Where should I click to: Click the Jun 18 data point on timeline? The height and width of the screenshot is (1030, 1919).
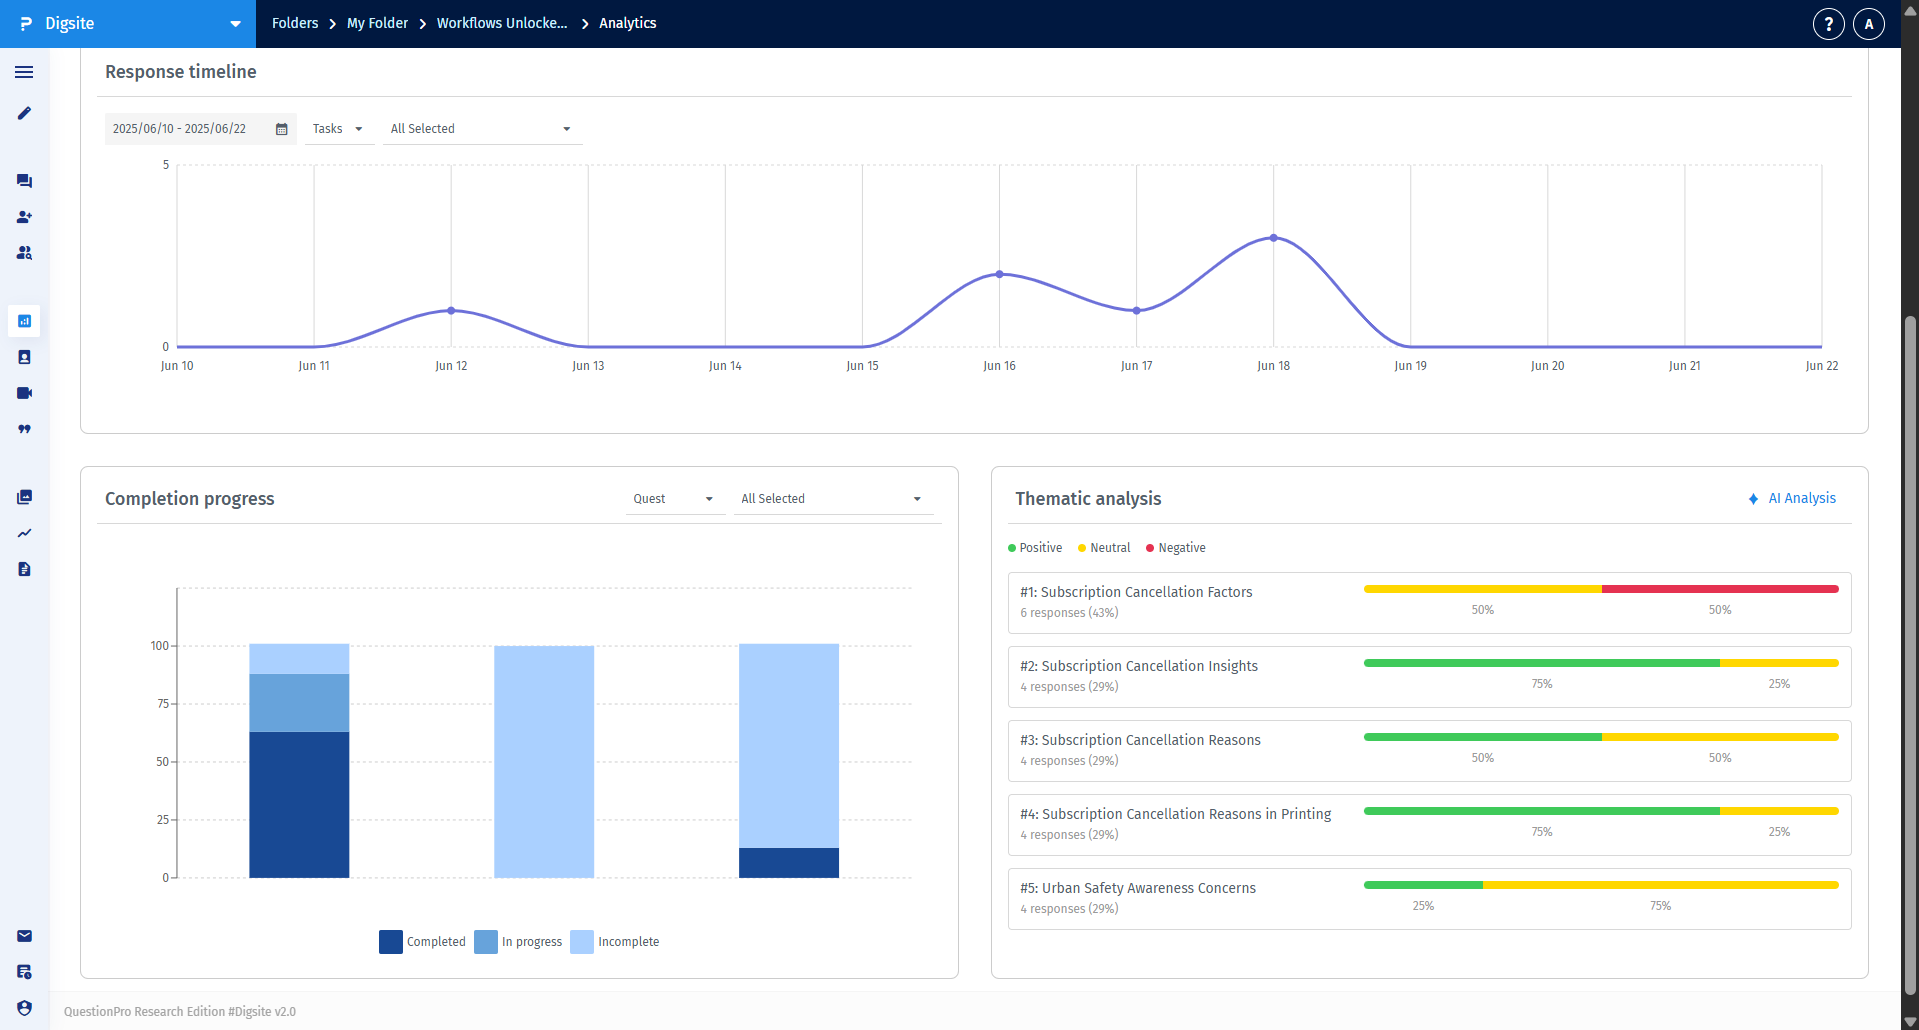1273,238
